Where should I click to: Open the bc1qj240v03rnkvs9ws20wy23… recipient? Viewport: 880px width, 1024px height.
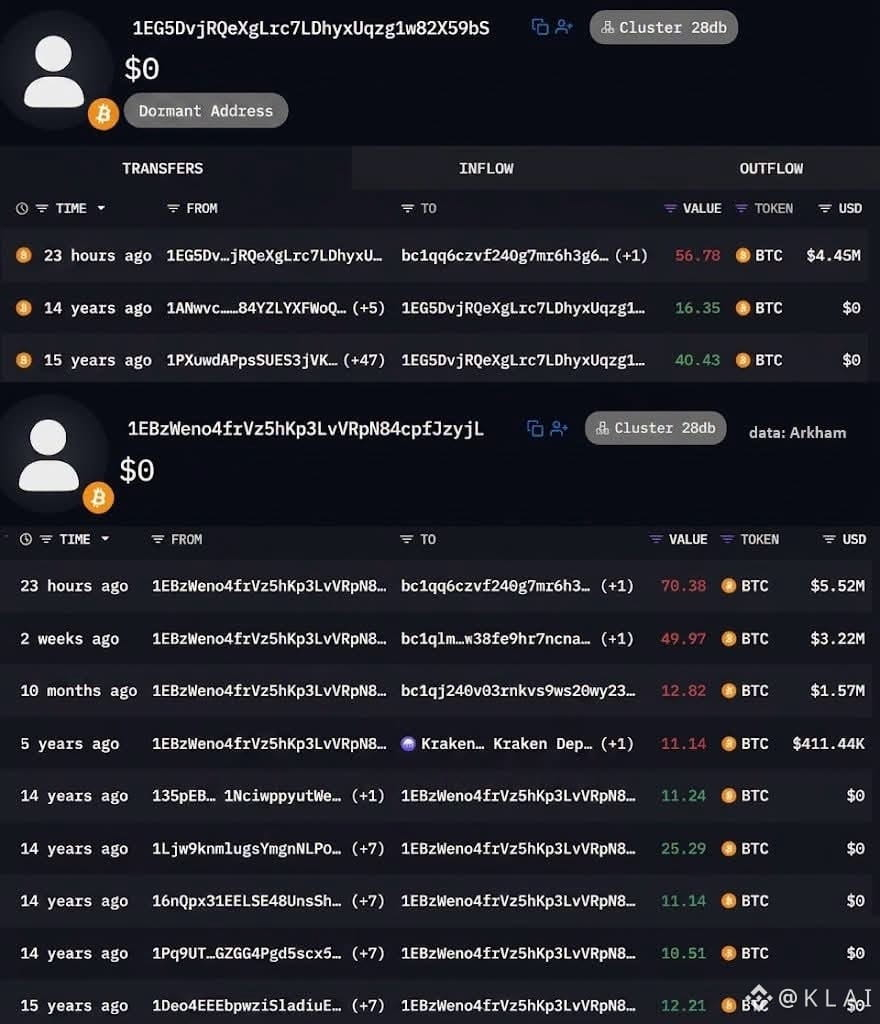(x=518, y=691)
